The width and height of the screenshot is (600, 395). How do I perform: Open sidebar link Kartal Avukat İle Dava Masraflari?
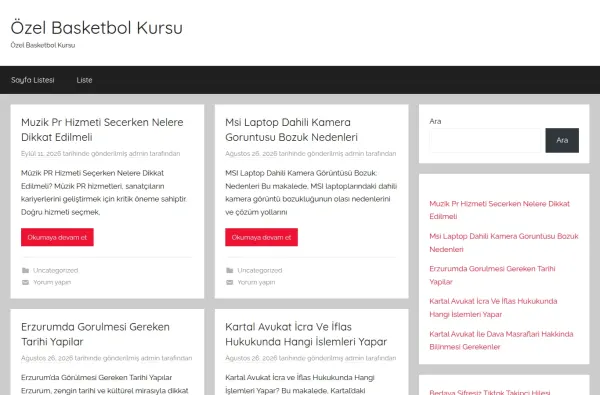tap(501, 340)
